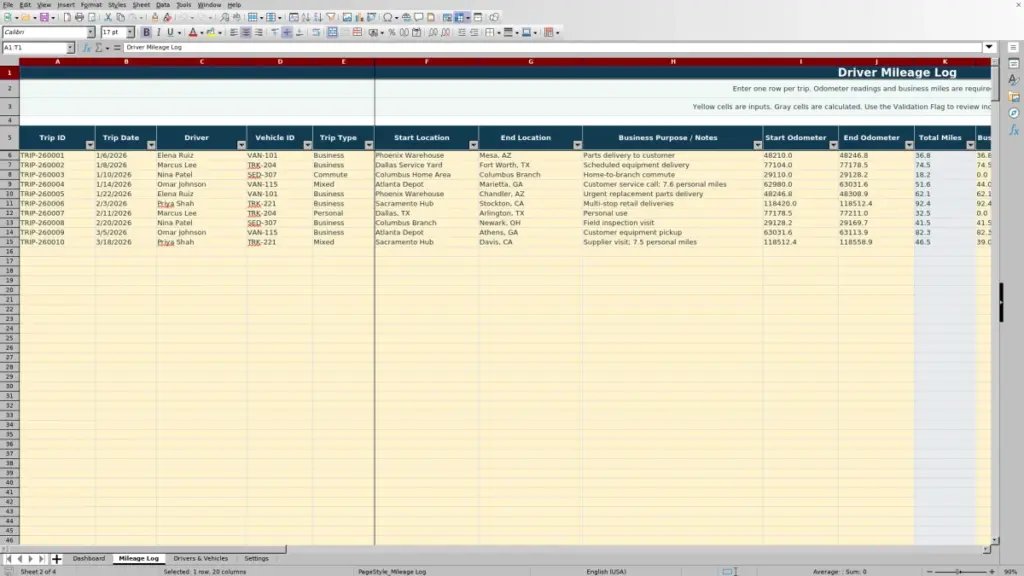
Task: Expand the formula bar arrow
Action: tap(989, 48)
